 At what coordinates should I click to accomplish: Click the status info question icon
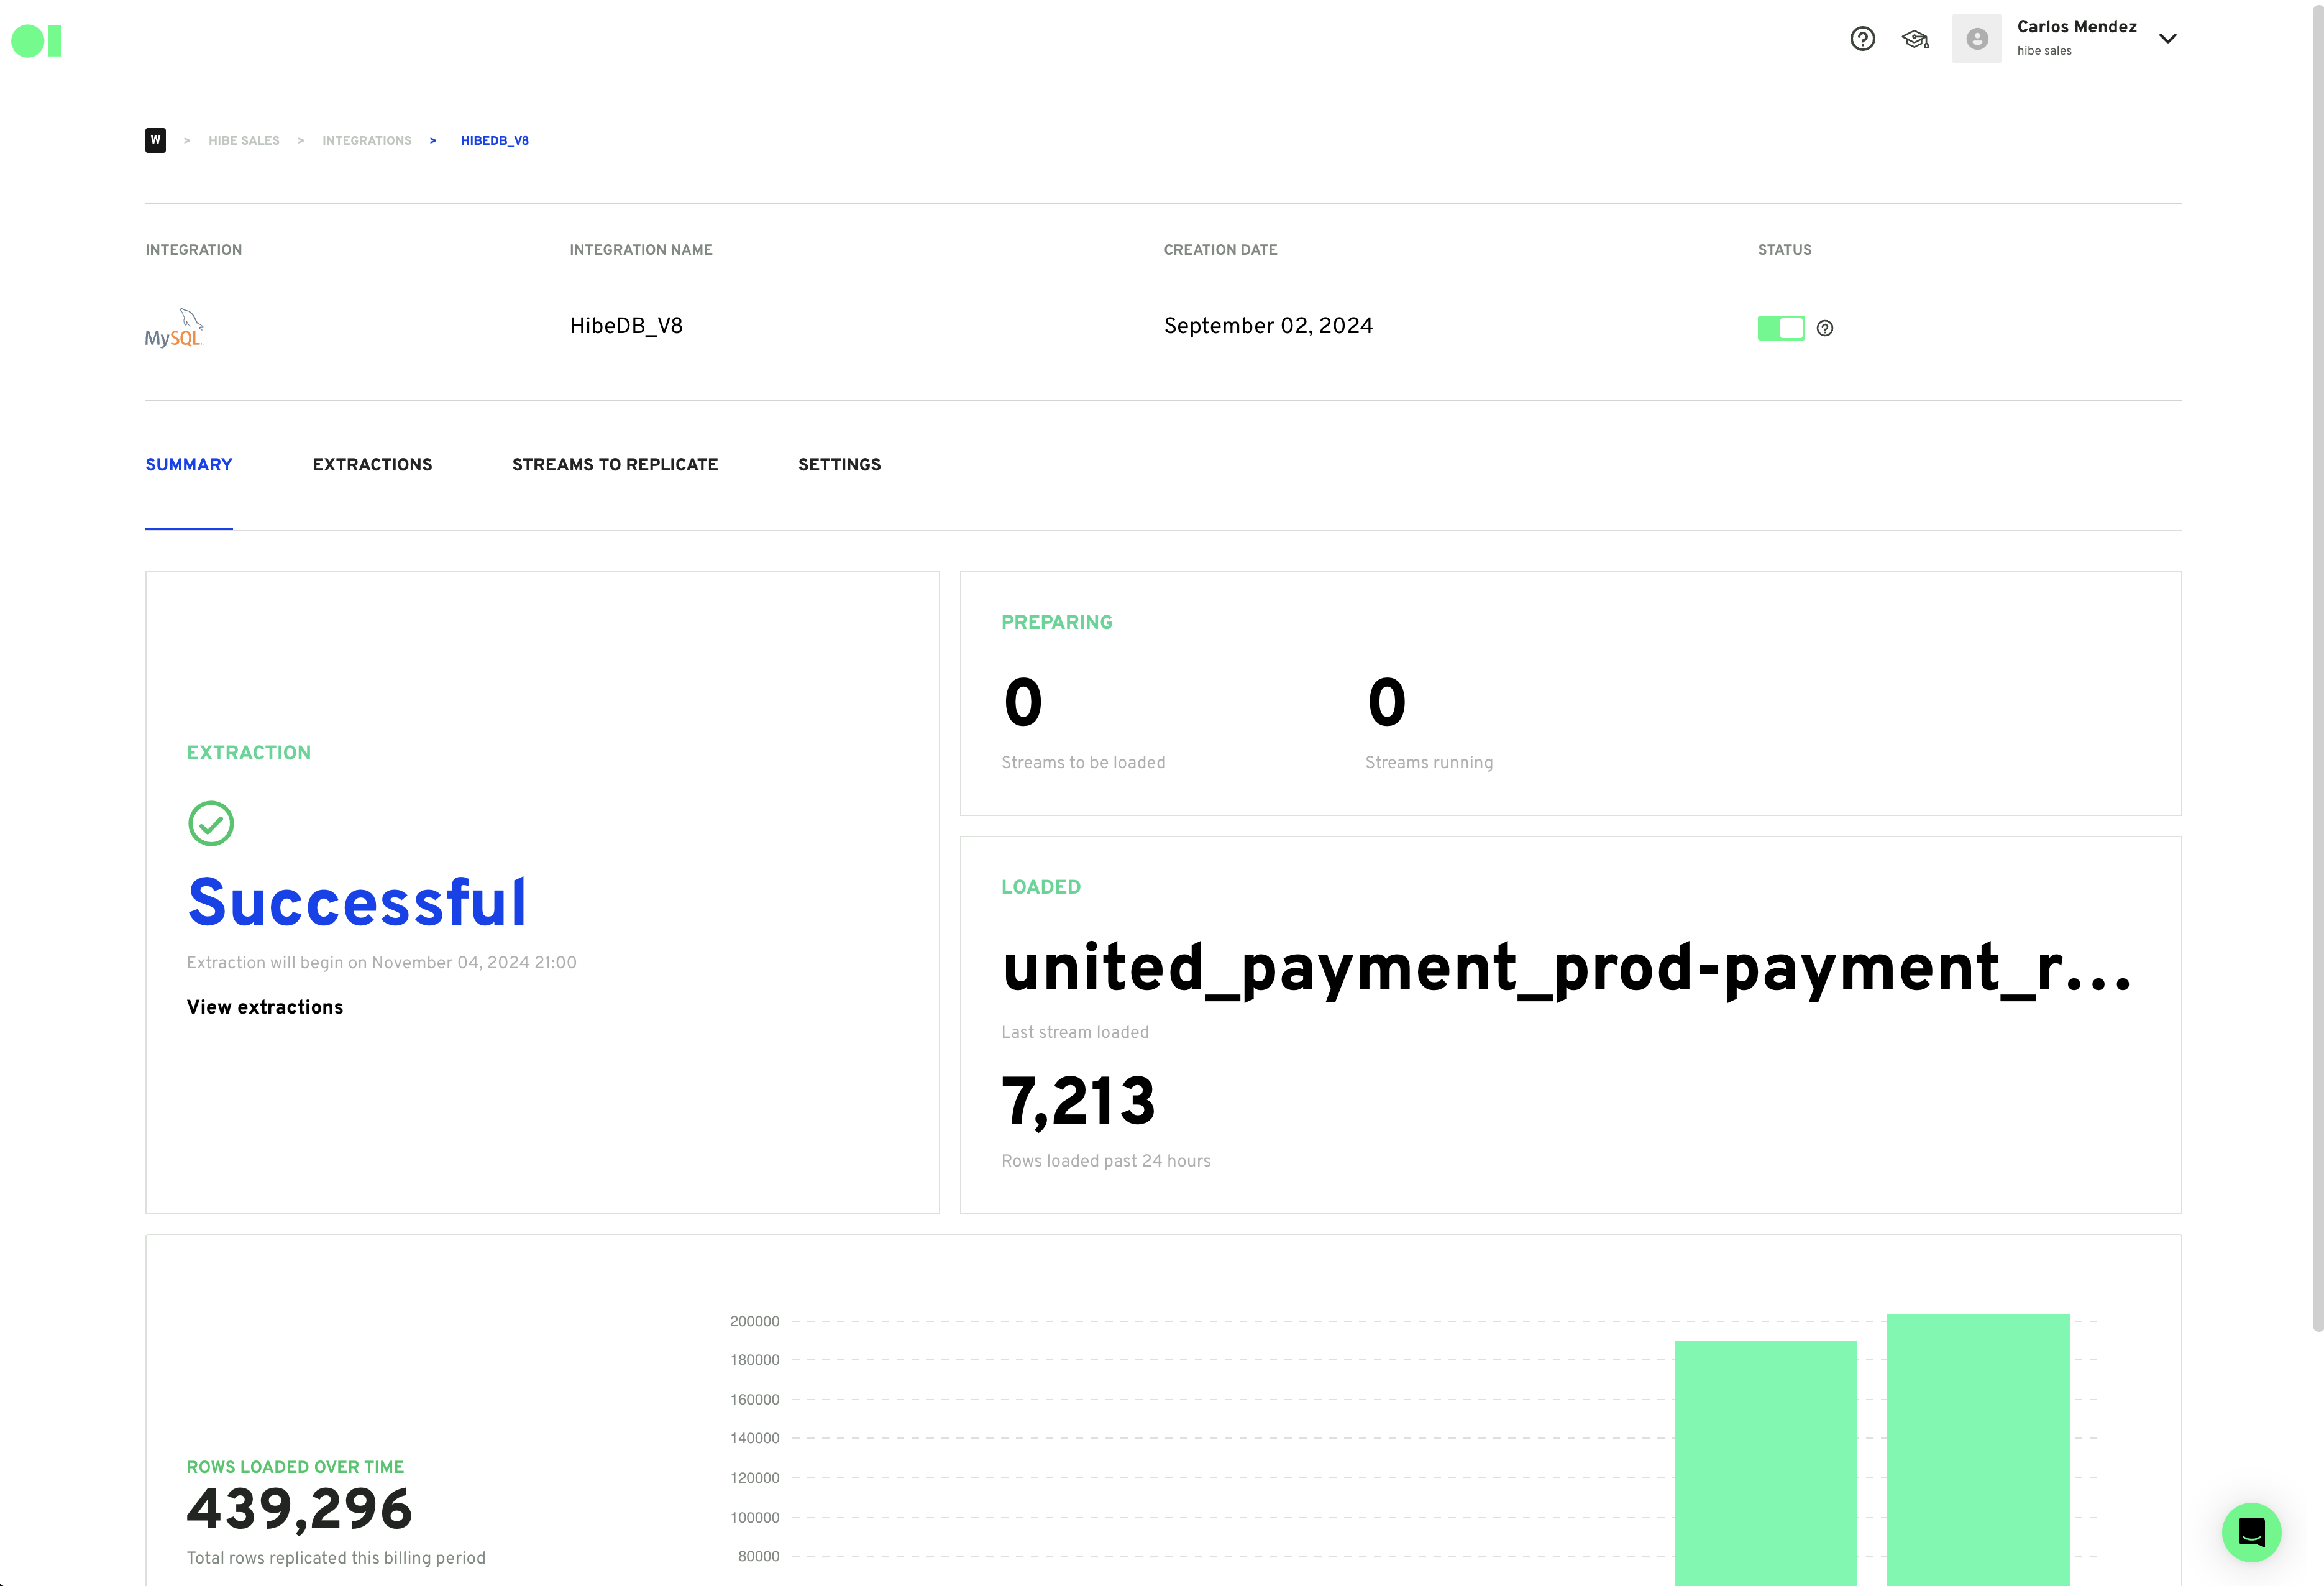pyautogui.click(x=1825, y=328)
